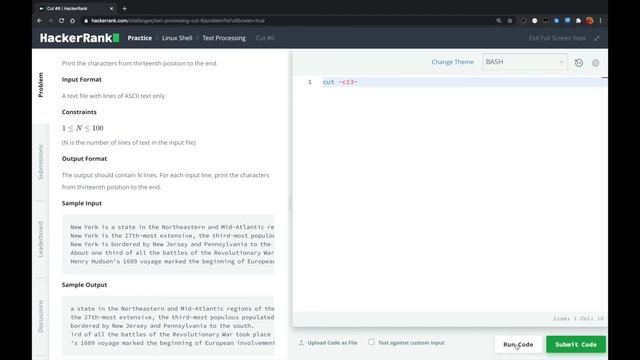Screen dimensions: 640x360
Task: Bookmark this page with the star
Action: (509, 20)
